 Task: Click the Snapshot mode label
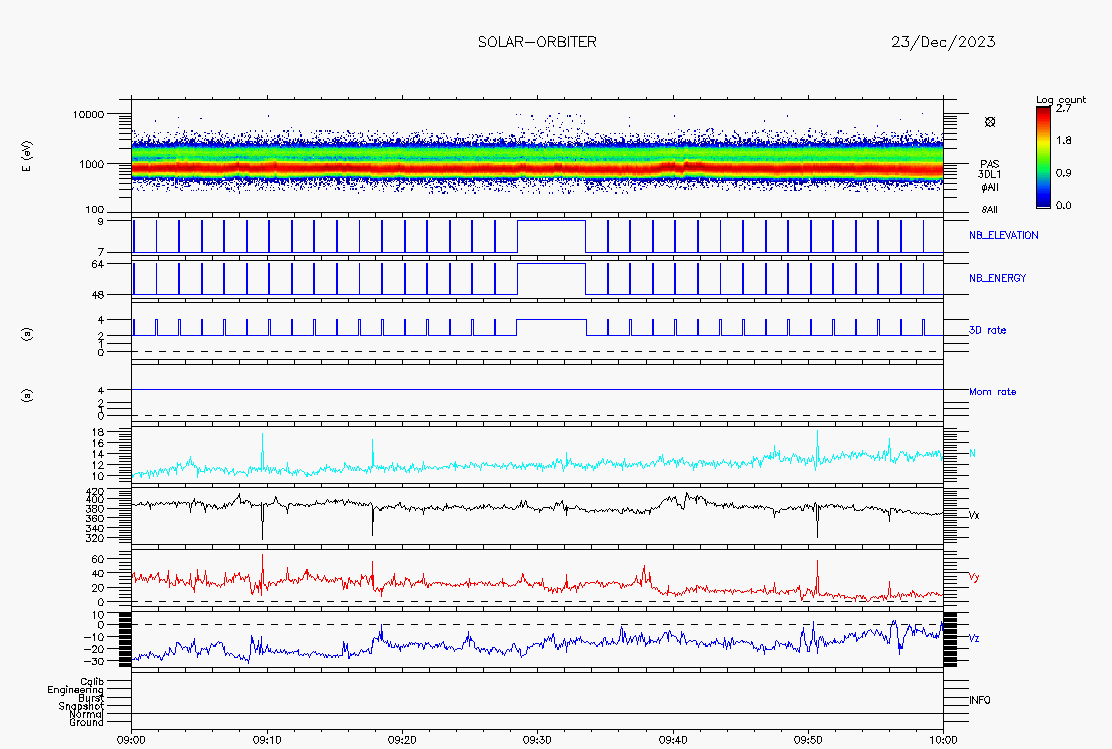coord(81,706)
